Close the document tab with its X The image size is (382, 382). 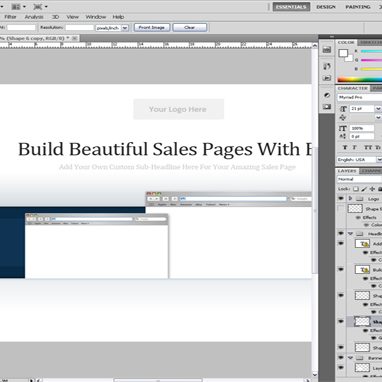click(x=74, y=38)
